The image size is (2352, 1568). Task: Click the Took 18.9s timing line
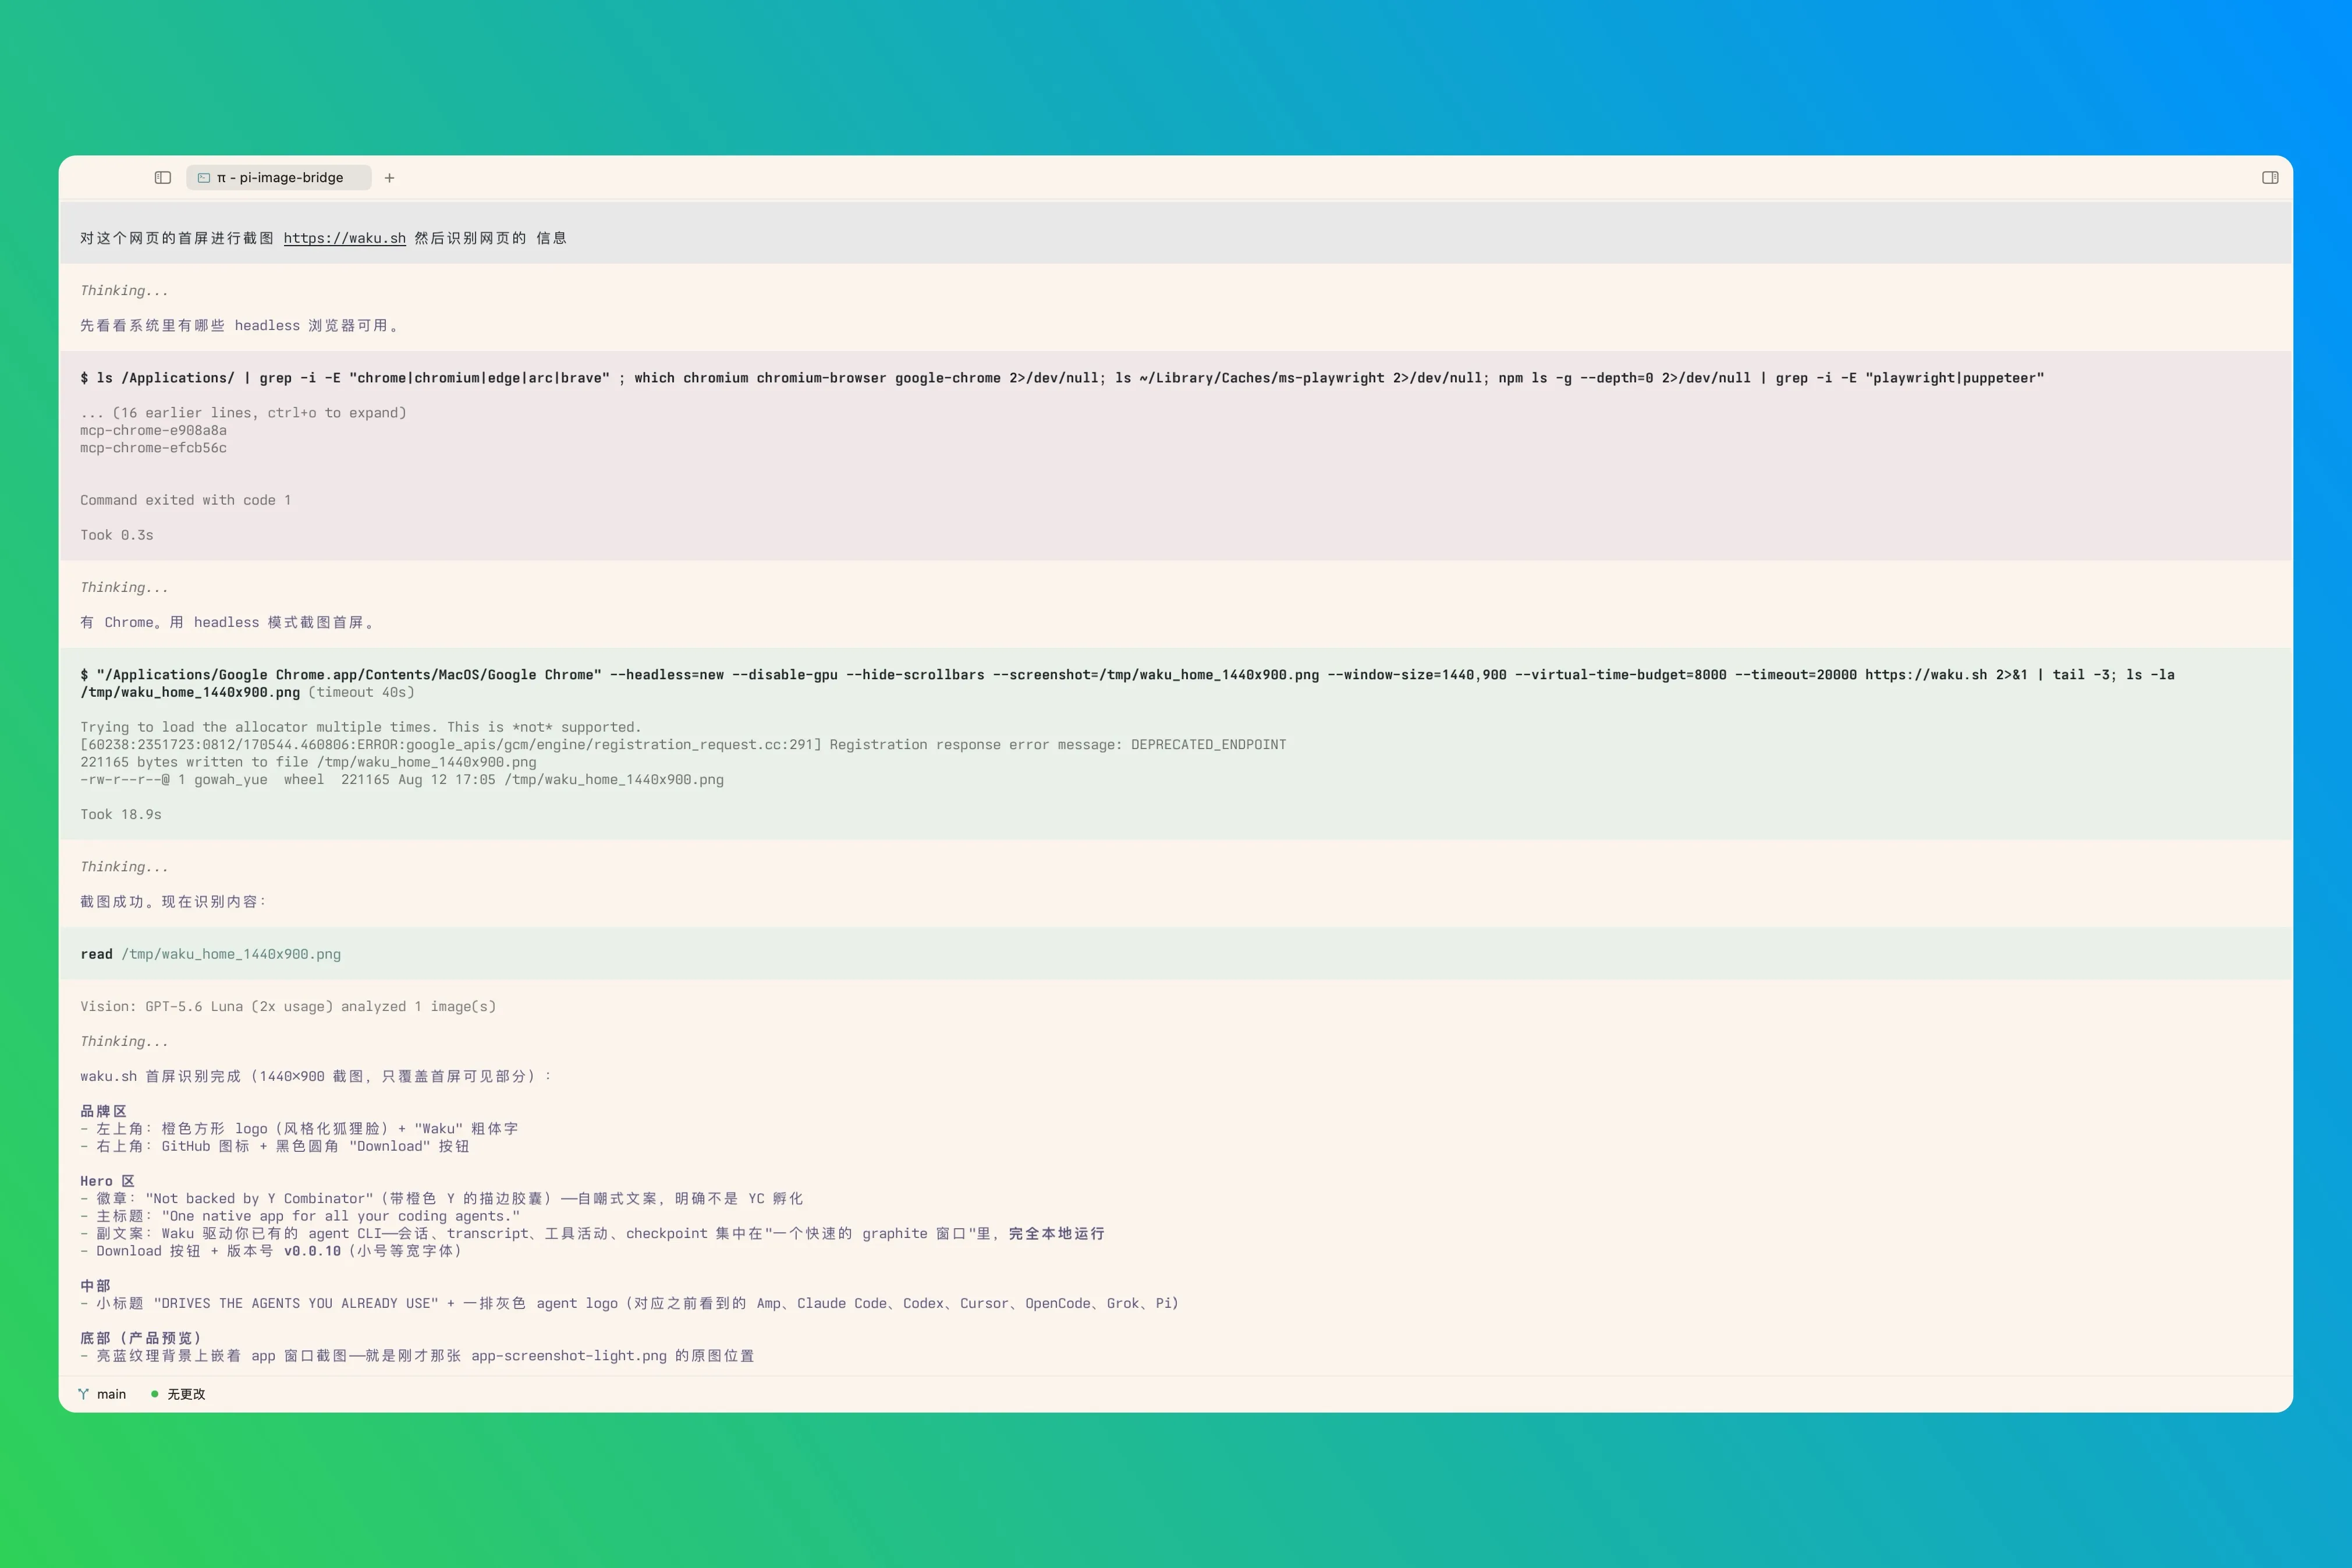pyautogui.click(x=121, y=815)
